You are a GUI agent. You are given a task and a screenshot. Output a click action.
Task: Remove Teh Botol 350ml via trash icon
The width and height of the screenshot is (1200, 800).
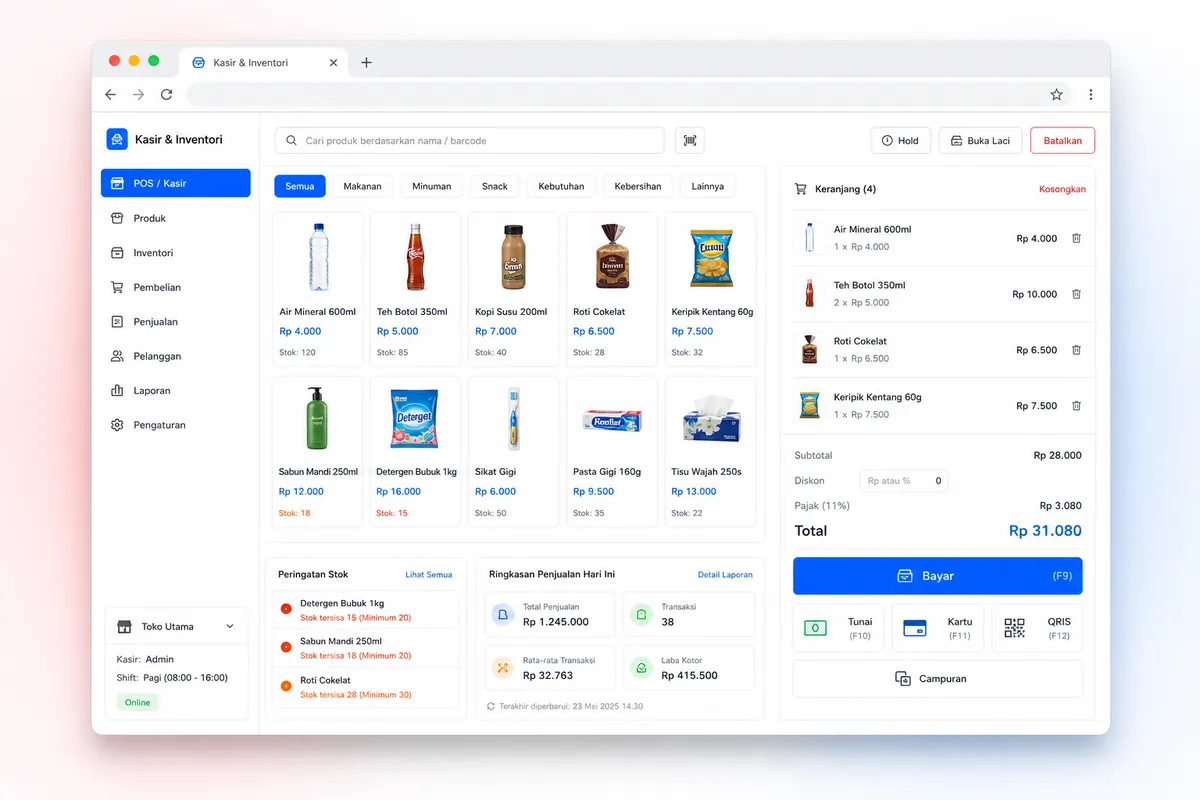pos(1076,294)
